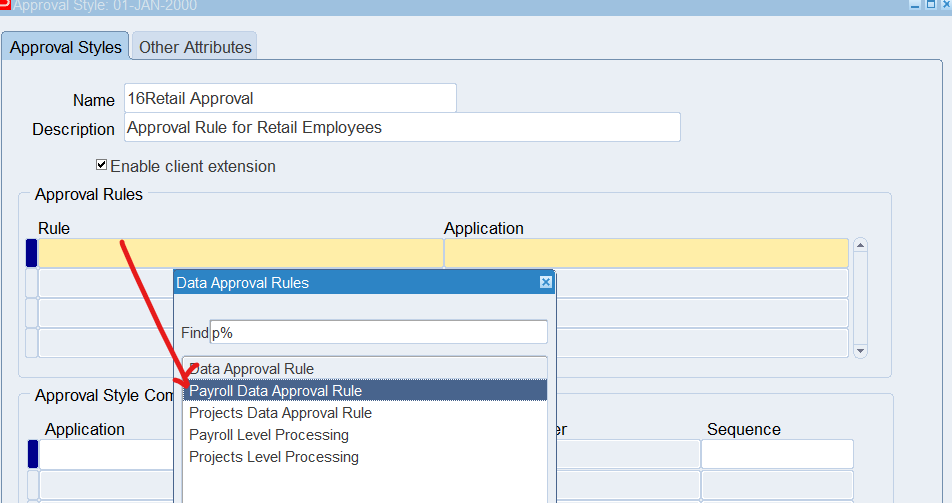
Task: Open the Other Attributes tab
Action: click(195, 47)
